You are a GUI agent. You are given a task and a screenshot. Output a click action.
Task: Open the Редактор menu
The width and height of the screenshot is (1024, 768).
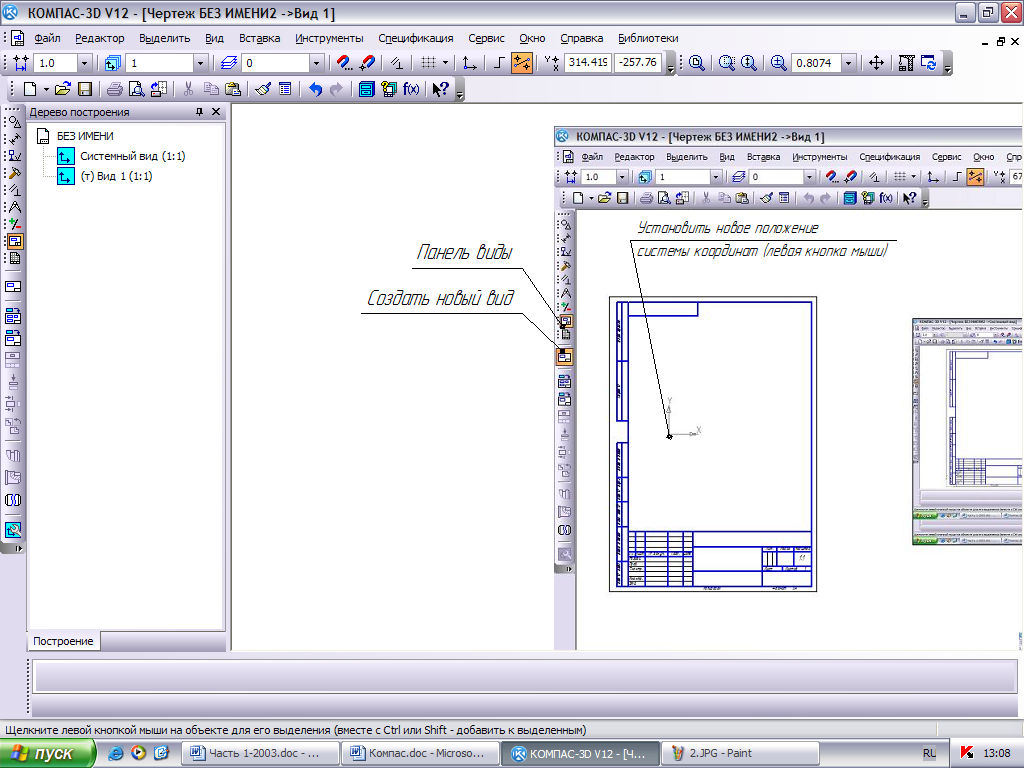pos(99,39)
